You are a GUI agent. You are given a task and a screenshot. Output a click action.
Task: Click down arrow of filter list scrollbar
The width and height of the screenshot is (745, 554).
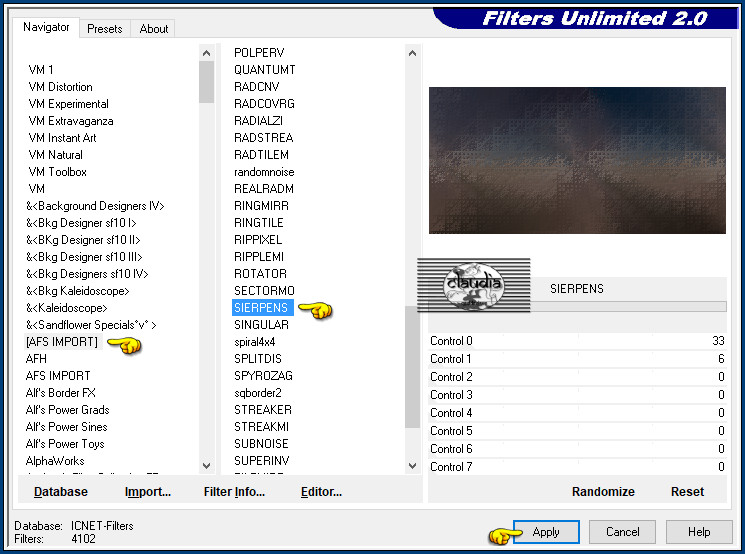click(412, 466)
